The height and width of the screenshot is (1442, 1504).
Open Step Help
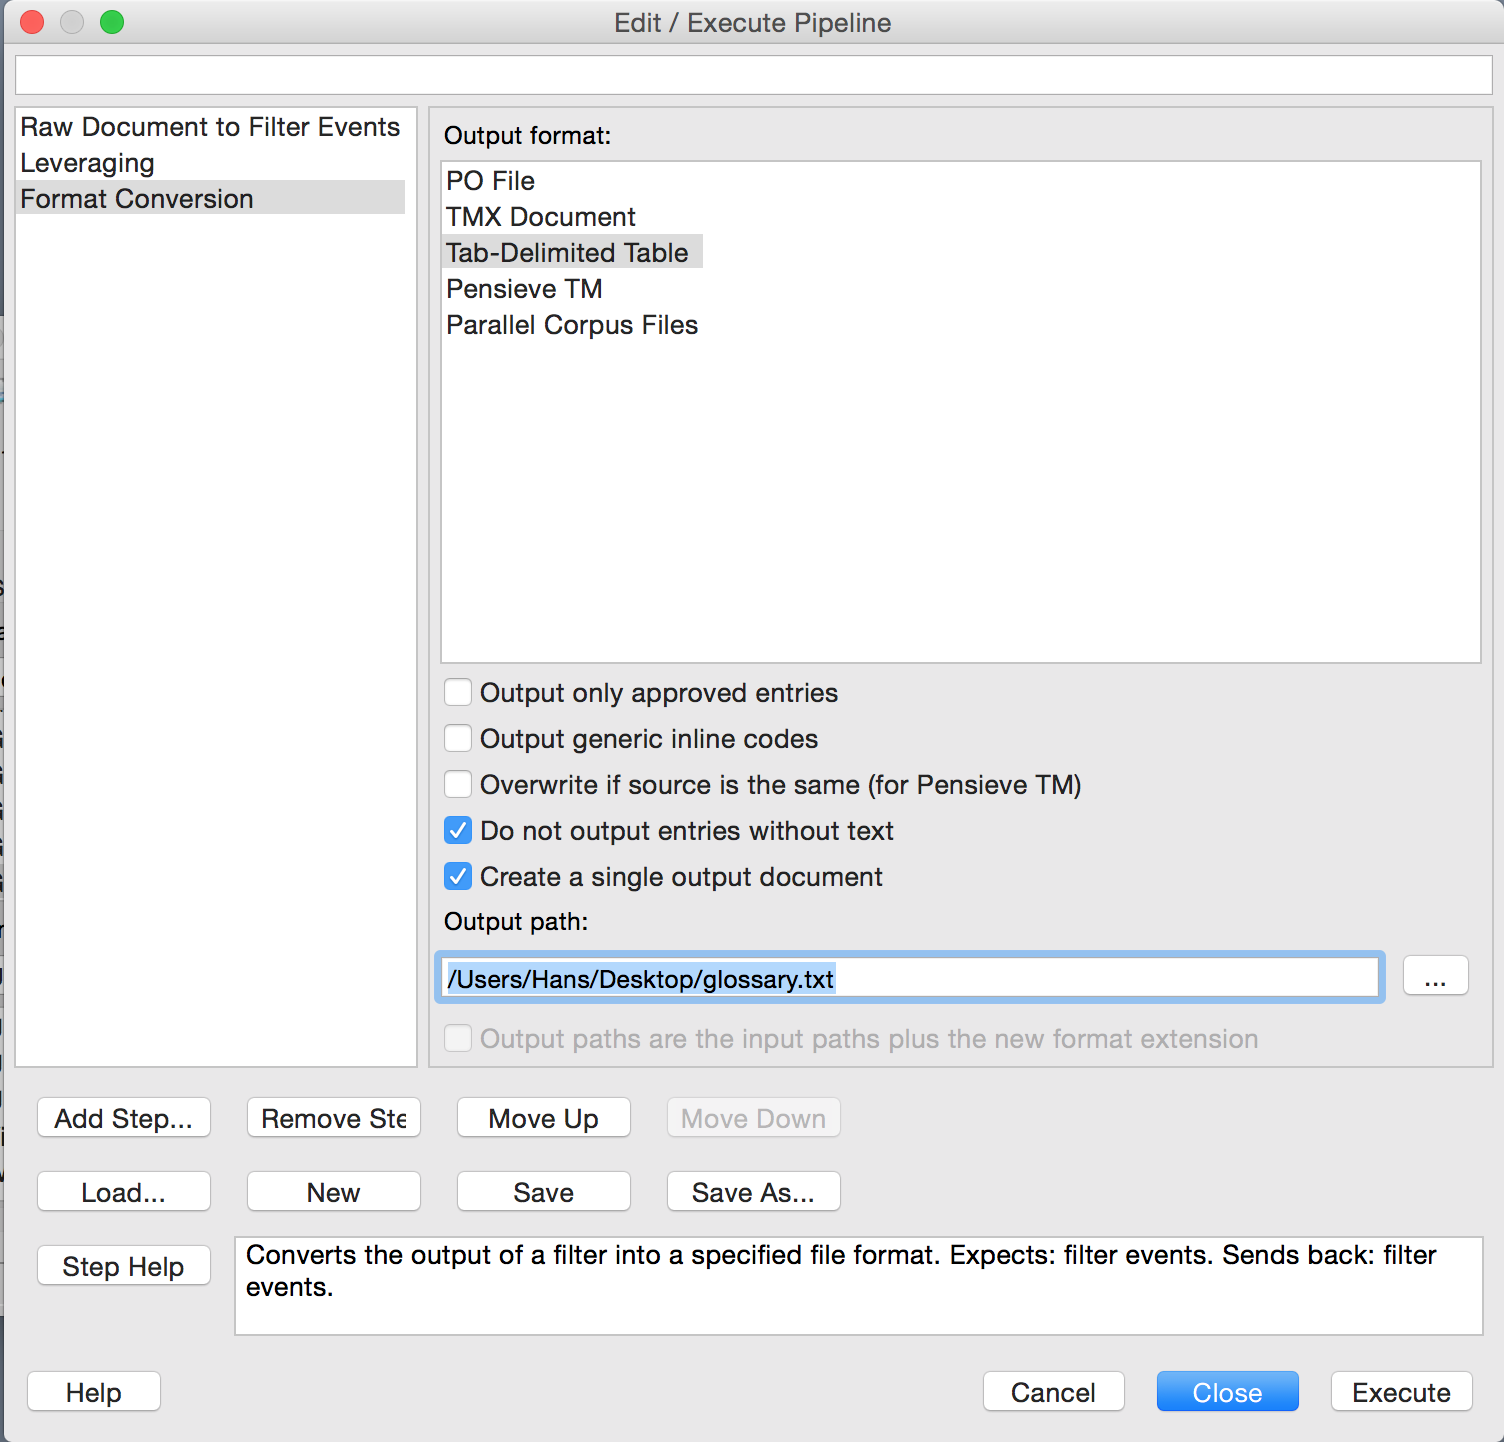(x=124, y=1266)
